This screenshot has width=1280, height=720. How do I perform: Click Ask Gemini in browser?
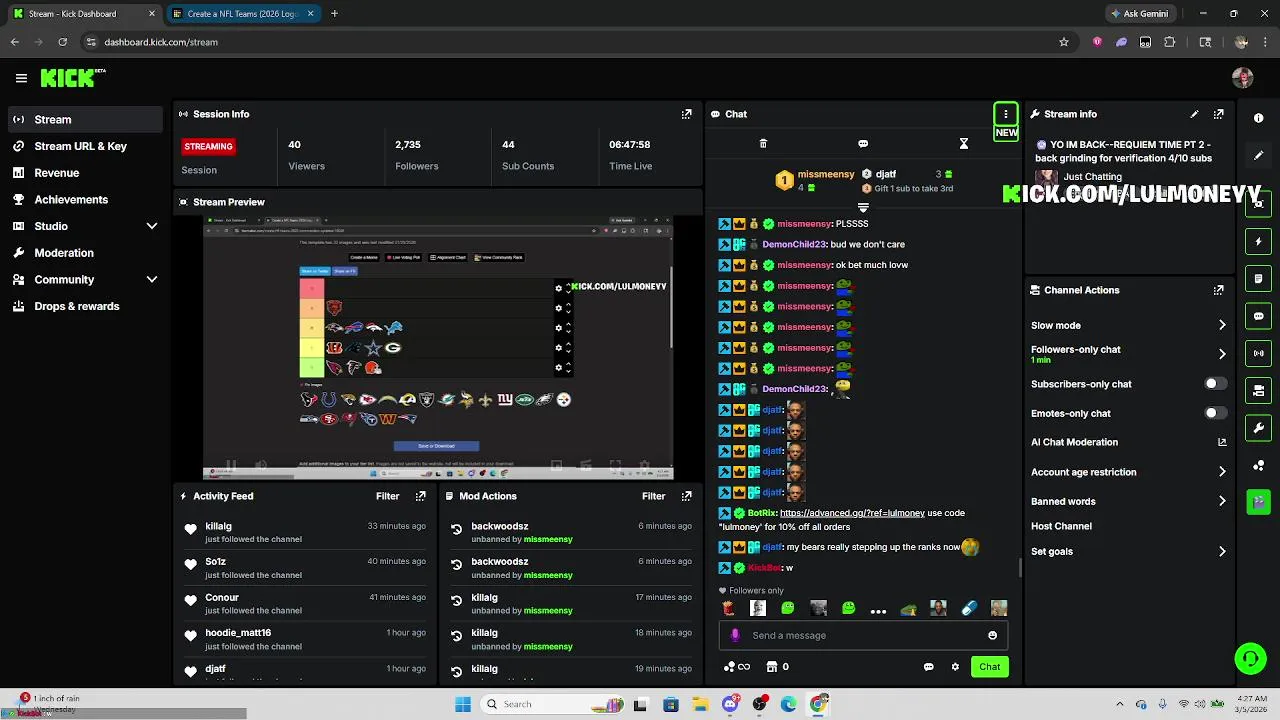1142,14
